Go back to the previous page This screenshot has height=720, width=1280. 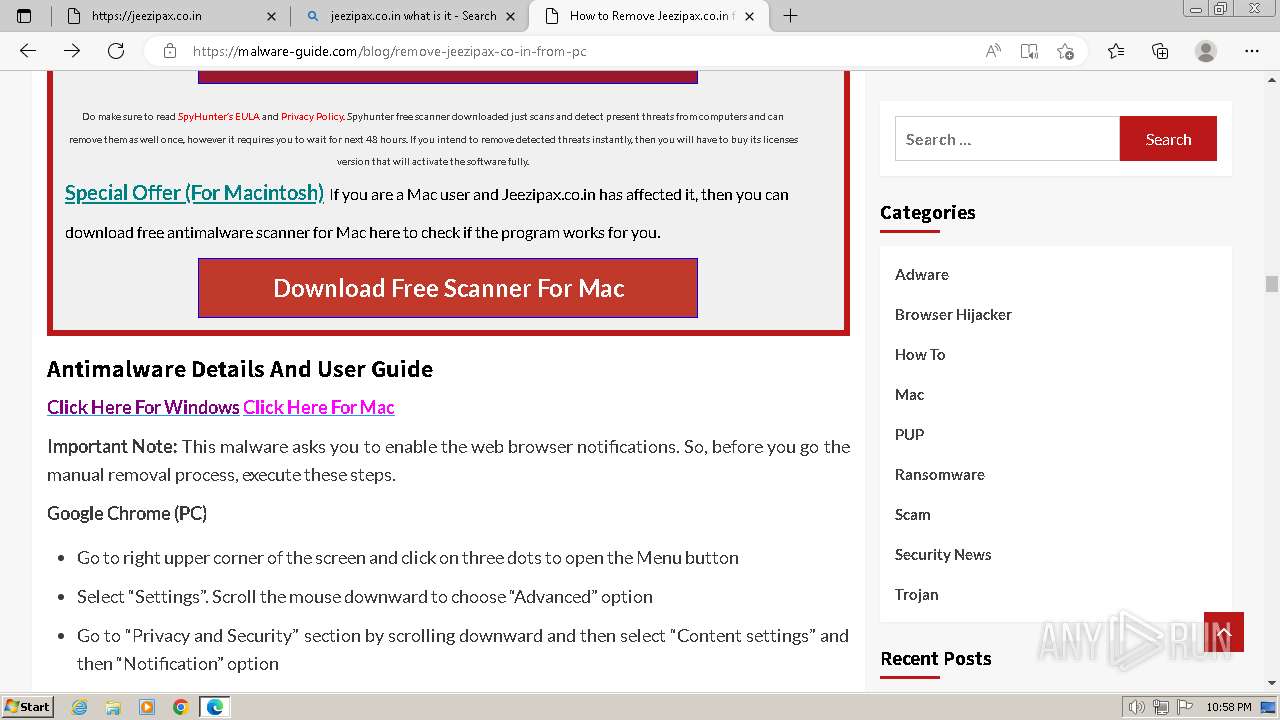(28, 51)
